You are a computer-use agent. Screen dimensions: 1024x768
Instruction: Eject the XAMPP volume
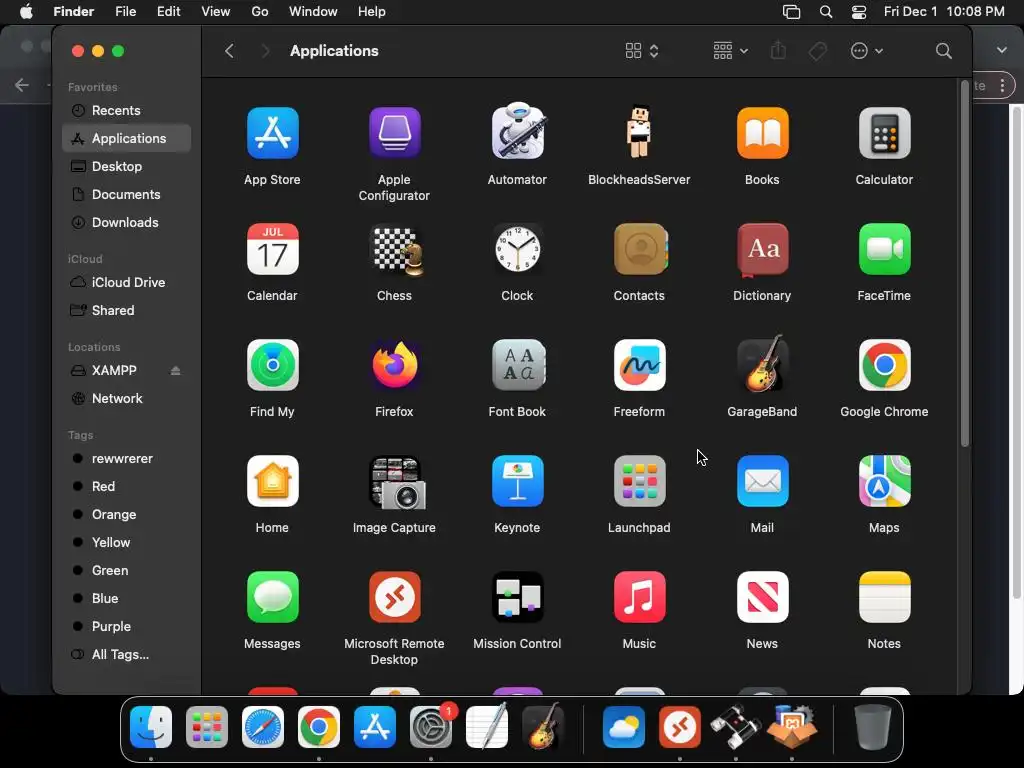[175, 370]
